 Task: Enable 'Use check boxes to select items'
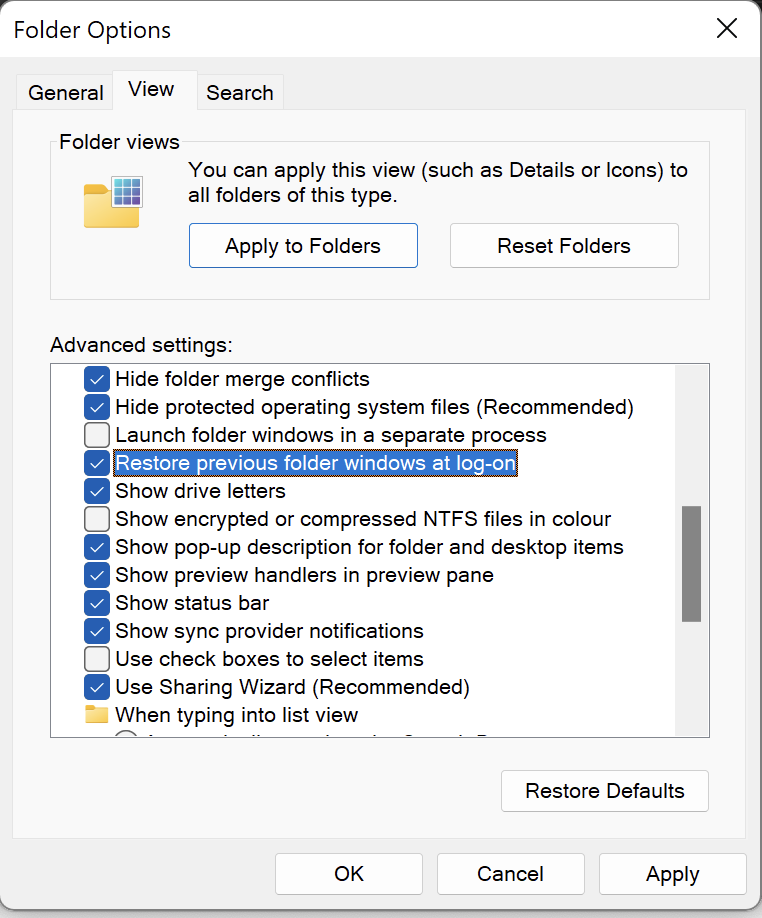click(x=96, y=659)
